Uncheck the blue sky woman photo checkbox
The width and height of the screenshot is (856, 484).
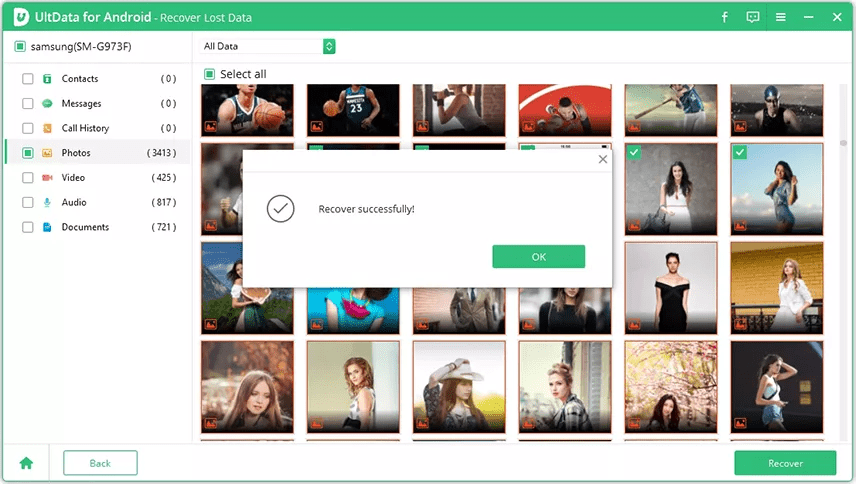(x=740, y=152)
